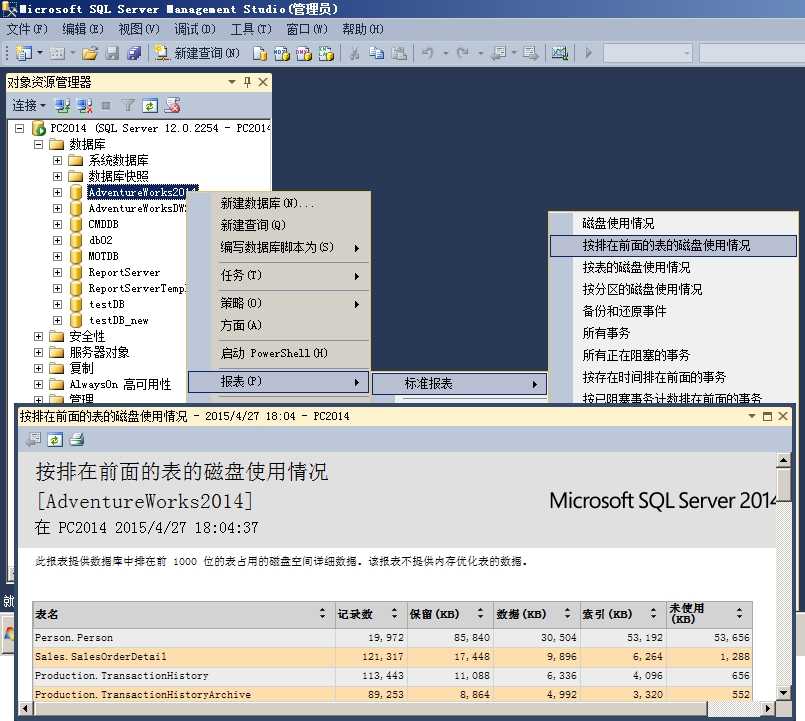This screenshot has width=805, height=721.
Task: Click the Person.Person table row name
Action: click(74, 638)
